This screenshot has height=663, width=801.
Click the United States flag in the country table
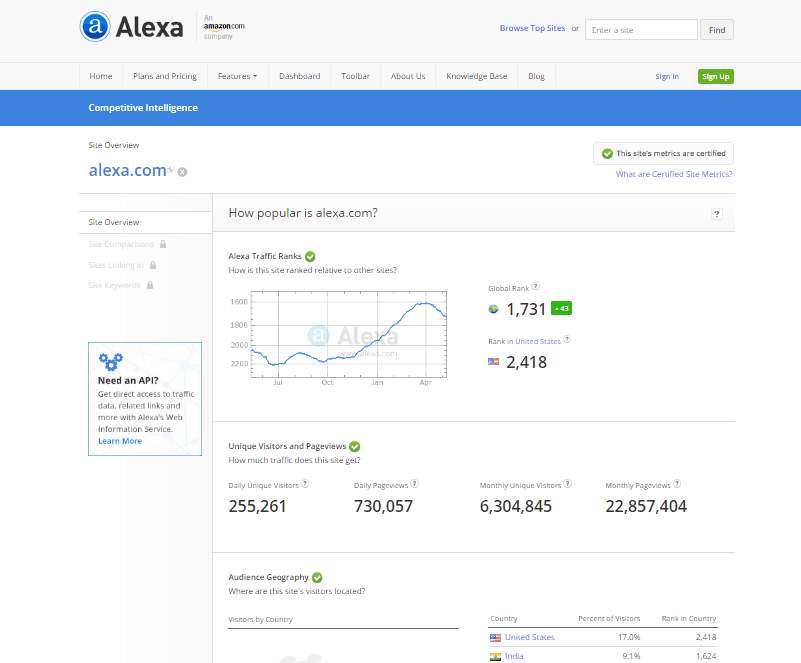coord(496,637)
